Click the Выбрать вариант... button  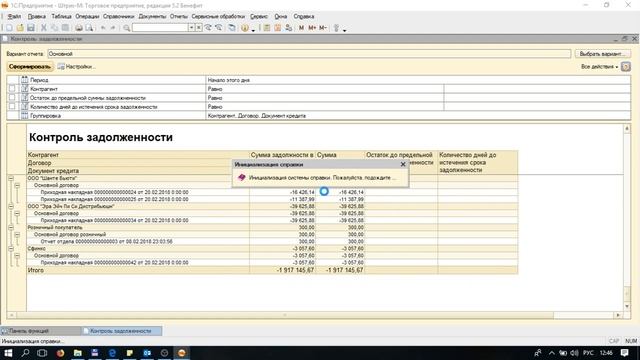click(602, 54)
